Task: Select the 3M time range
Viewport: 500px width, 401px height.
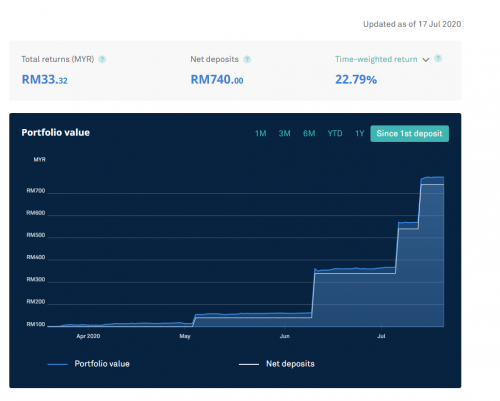Action: pyautogui.click(x=285, y=134)
